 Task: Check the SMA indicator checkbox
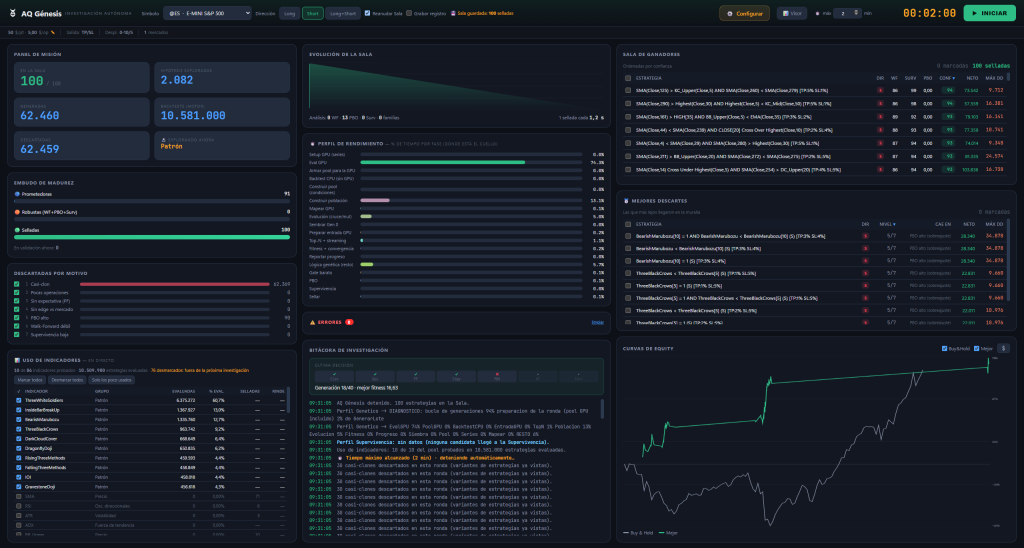coord(18,496)
